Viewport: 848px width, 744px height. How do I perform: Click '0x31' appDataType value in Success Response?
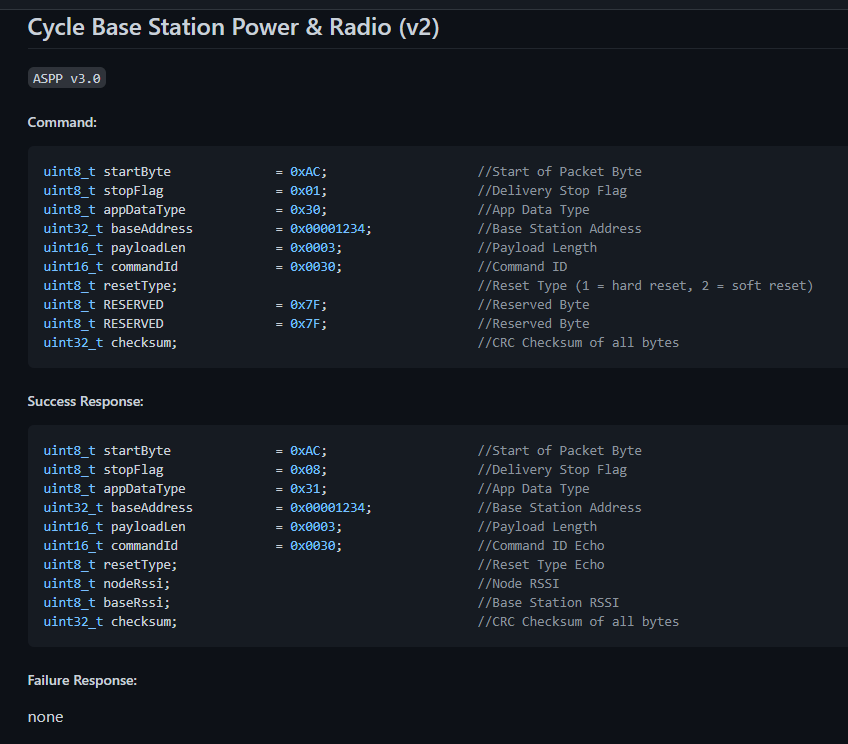point(305,489)
